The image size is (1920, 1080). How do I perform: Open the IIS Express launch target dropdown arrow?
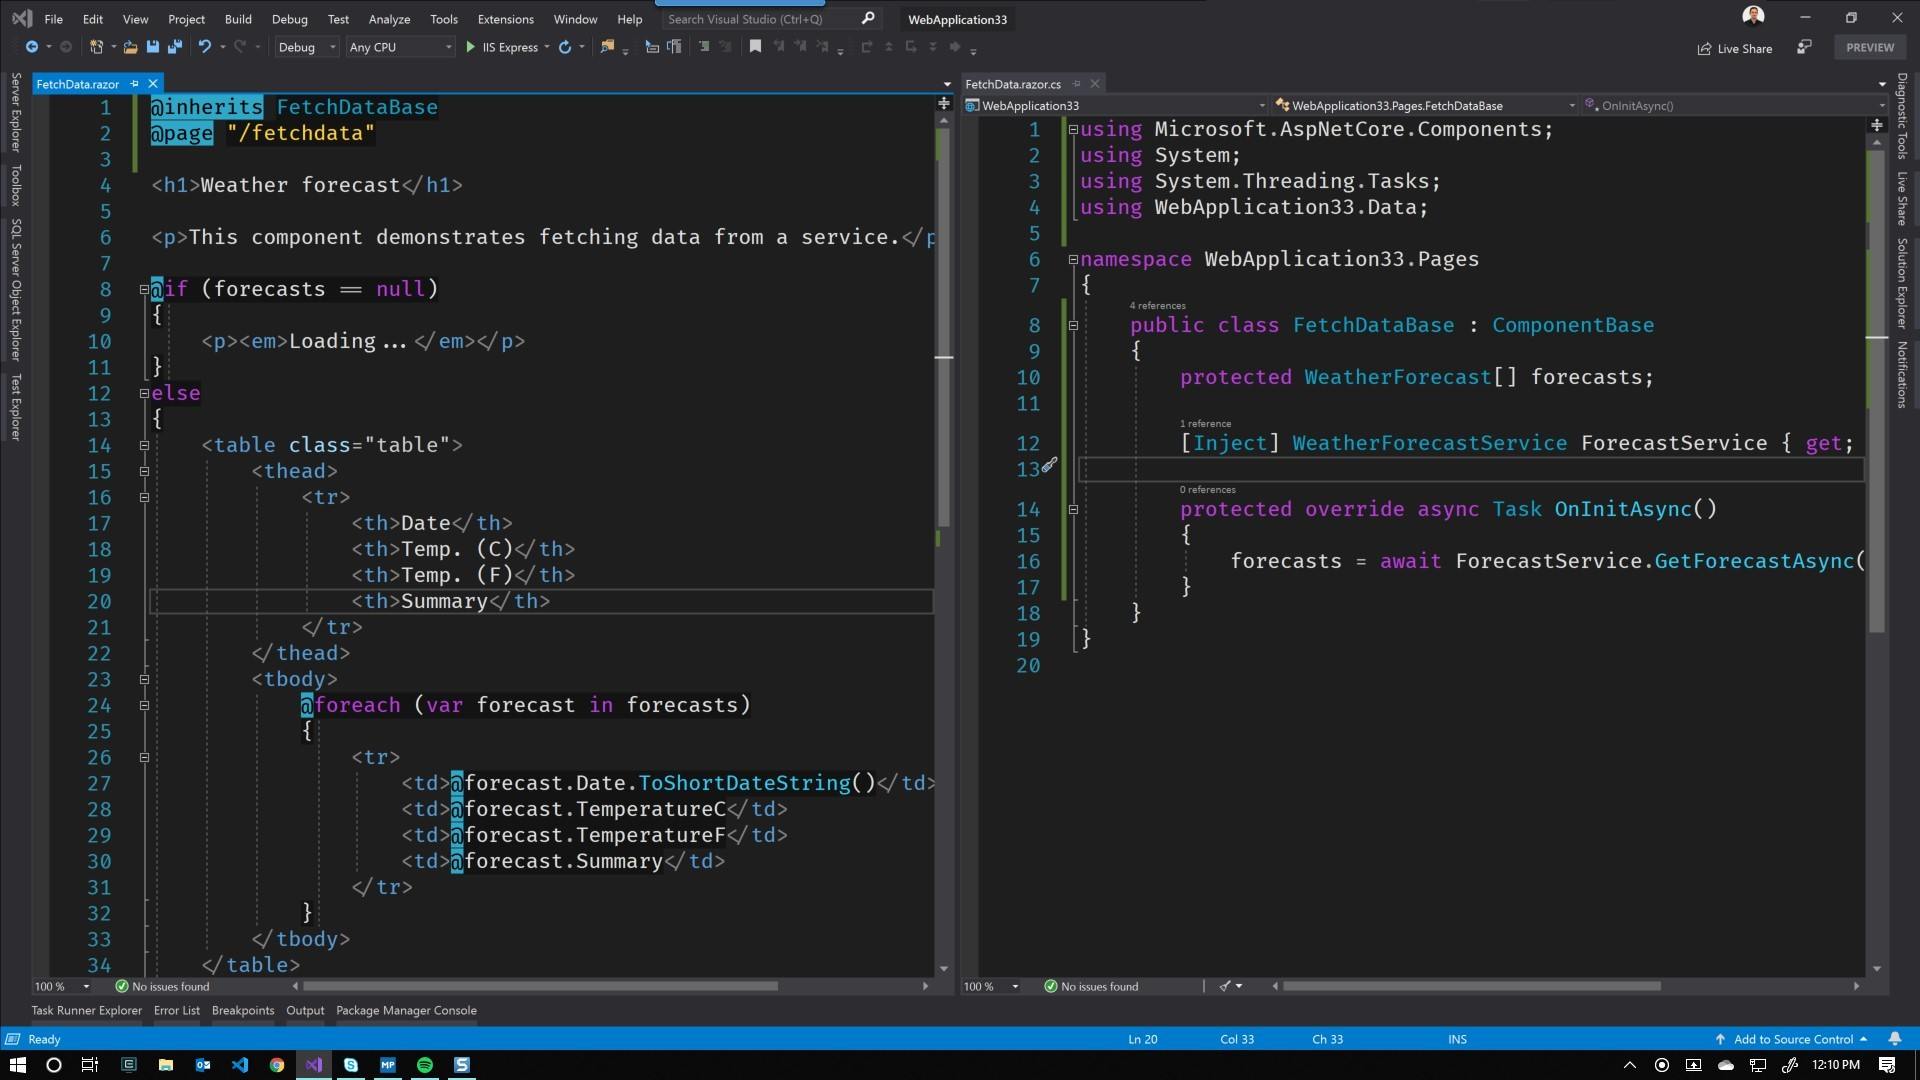tap(547, 47)
